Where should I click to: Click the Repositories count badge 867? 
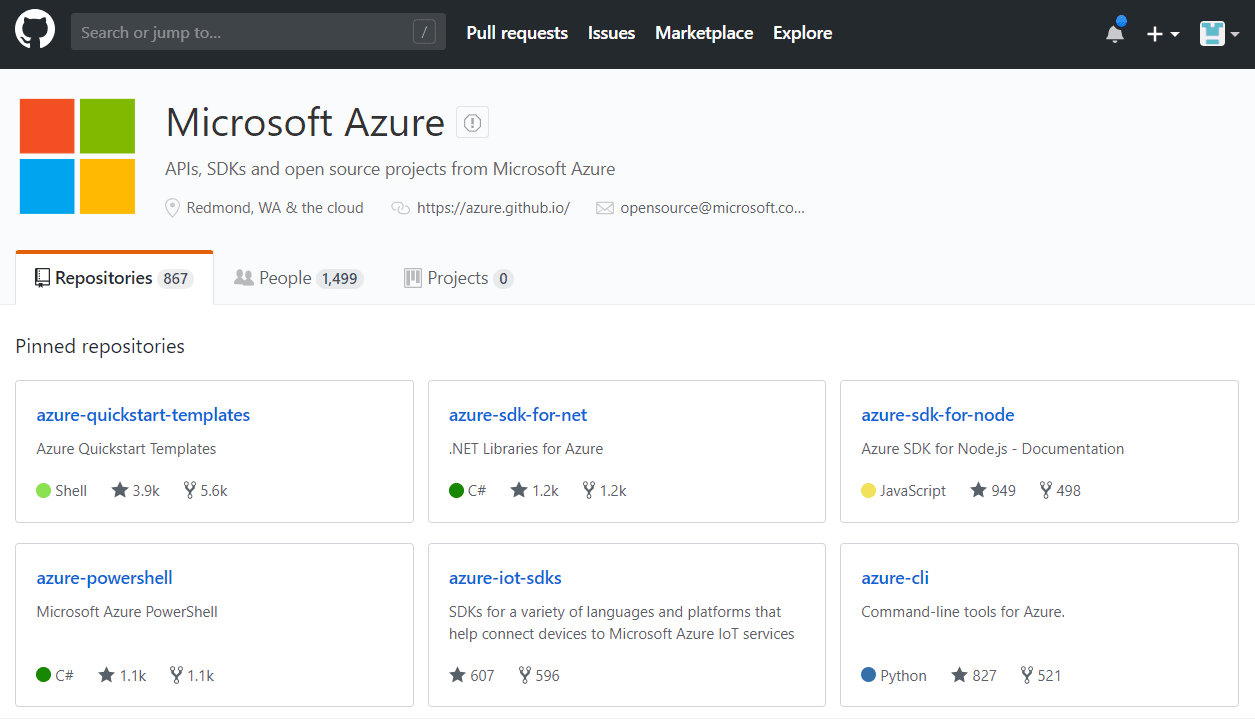(176, 279)
